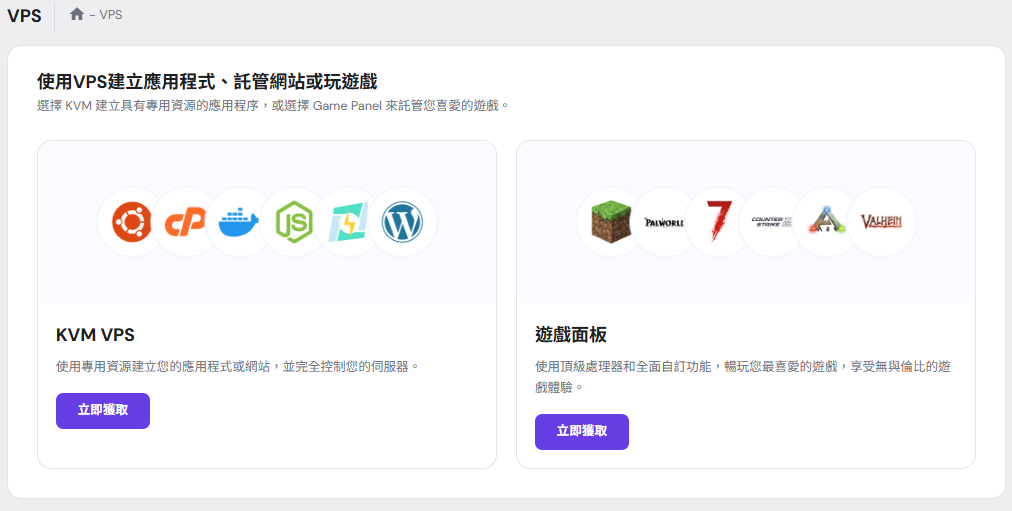Screen dimensions: 1012x511
Task: Click the home icon in breadcrumb
Action: coord(77,14)
